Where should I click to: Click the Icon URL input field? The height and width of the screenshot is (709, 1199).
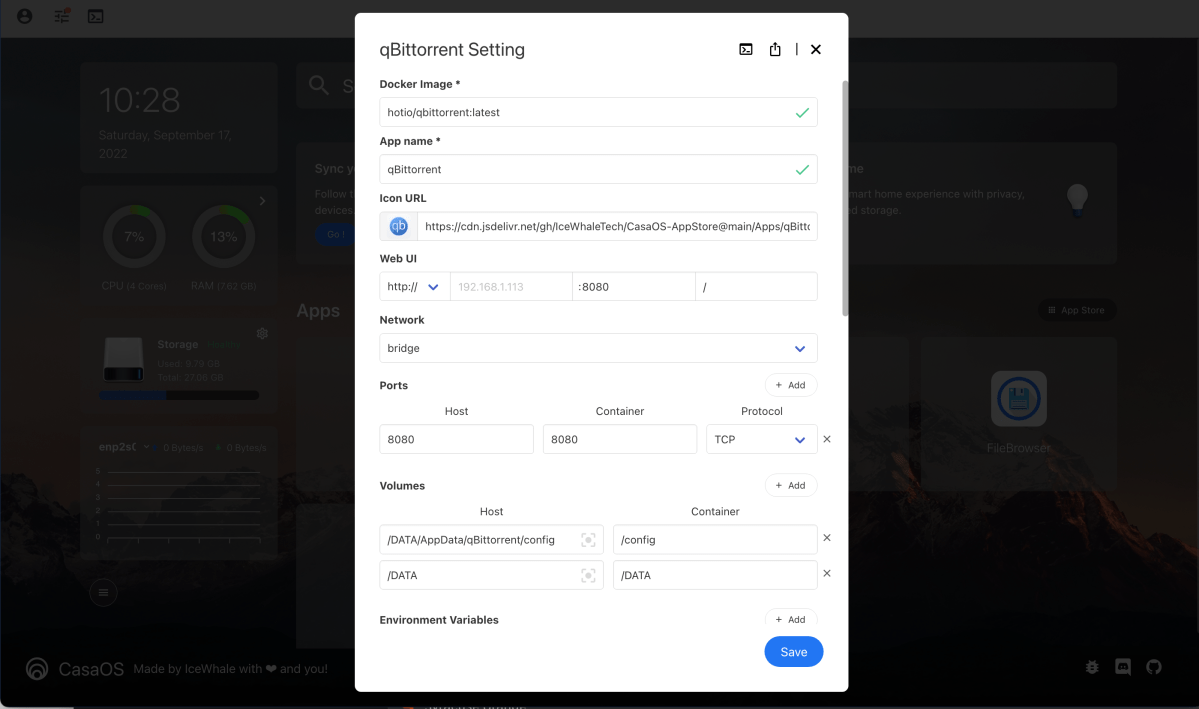(x=617, y=226)
